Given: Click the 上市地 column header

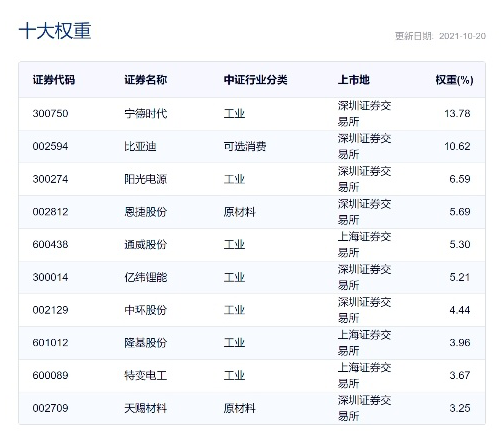Looking at the screenshot, I should 354,80.
